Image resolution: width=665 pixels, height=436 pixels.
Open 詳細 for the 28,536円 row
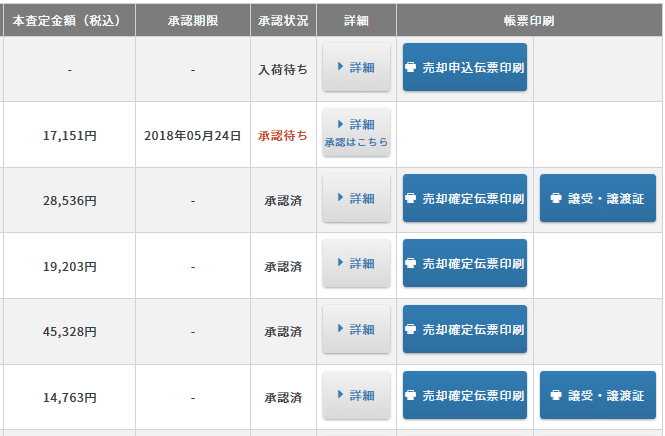[356, 198]
